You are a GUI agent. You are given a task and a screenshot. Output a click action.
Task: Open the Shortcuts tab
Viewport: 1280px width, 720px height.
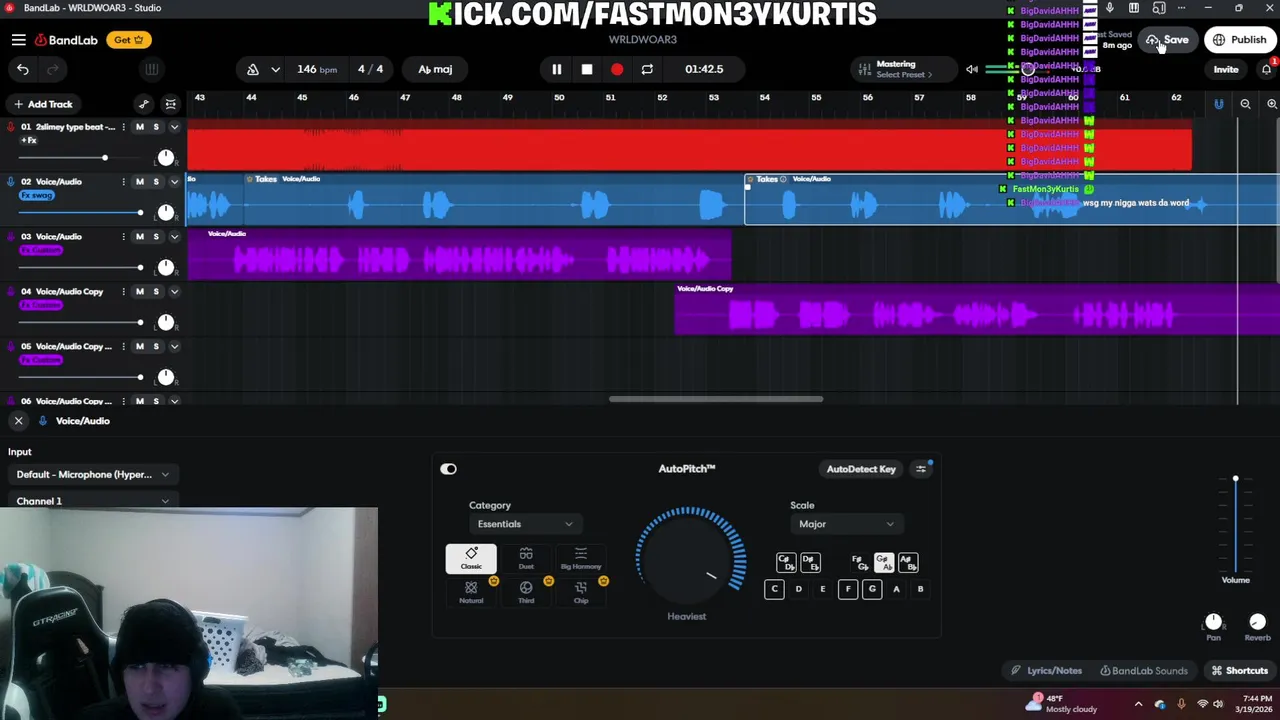click(x=1239, y=671)
